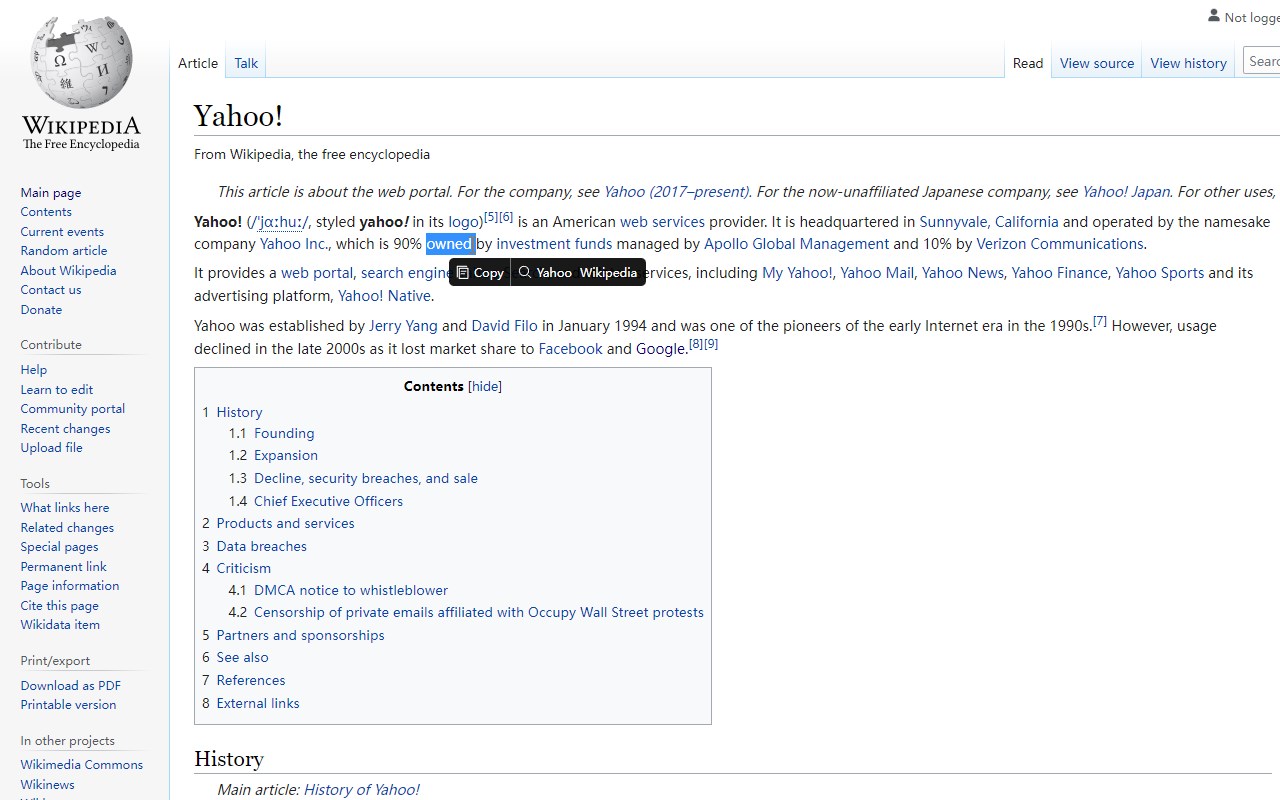Hide the Contents table
1280x800 pixels.
(x=485, y=386)
